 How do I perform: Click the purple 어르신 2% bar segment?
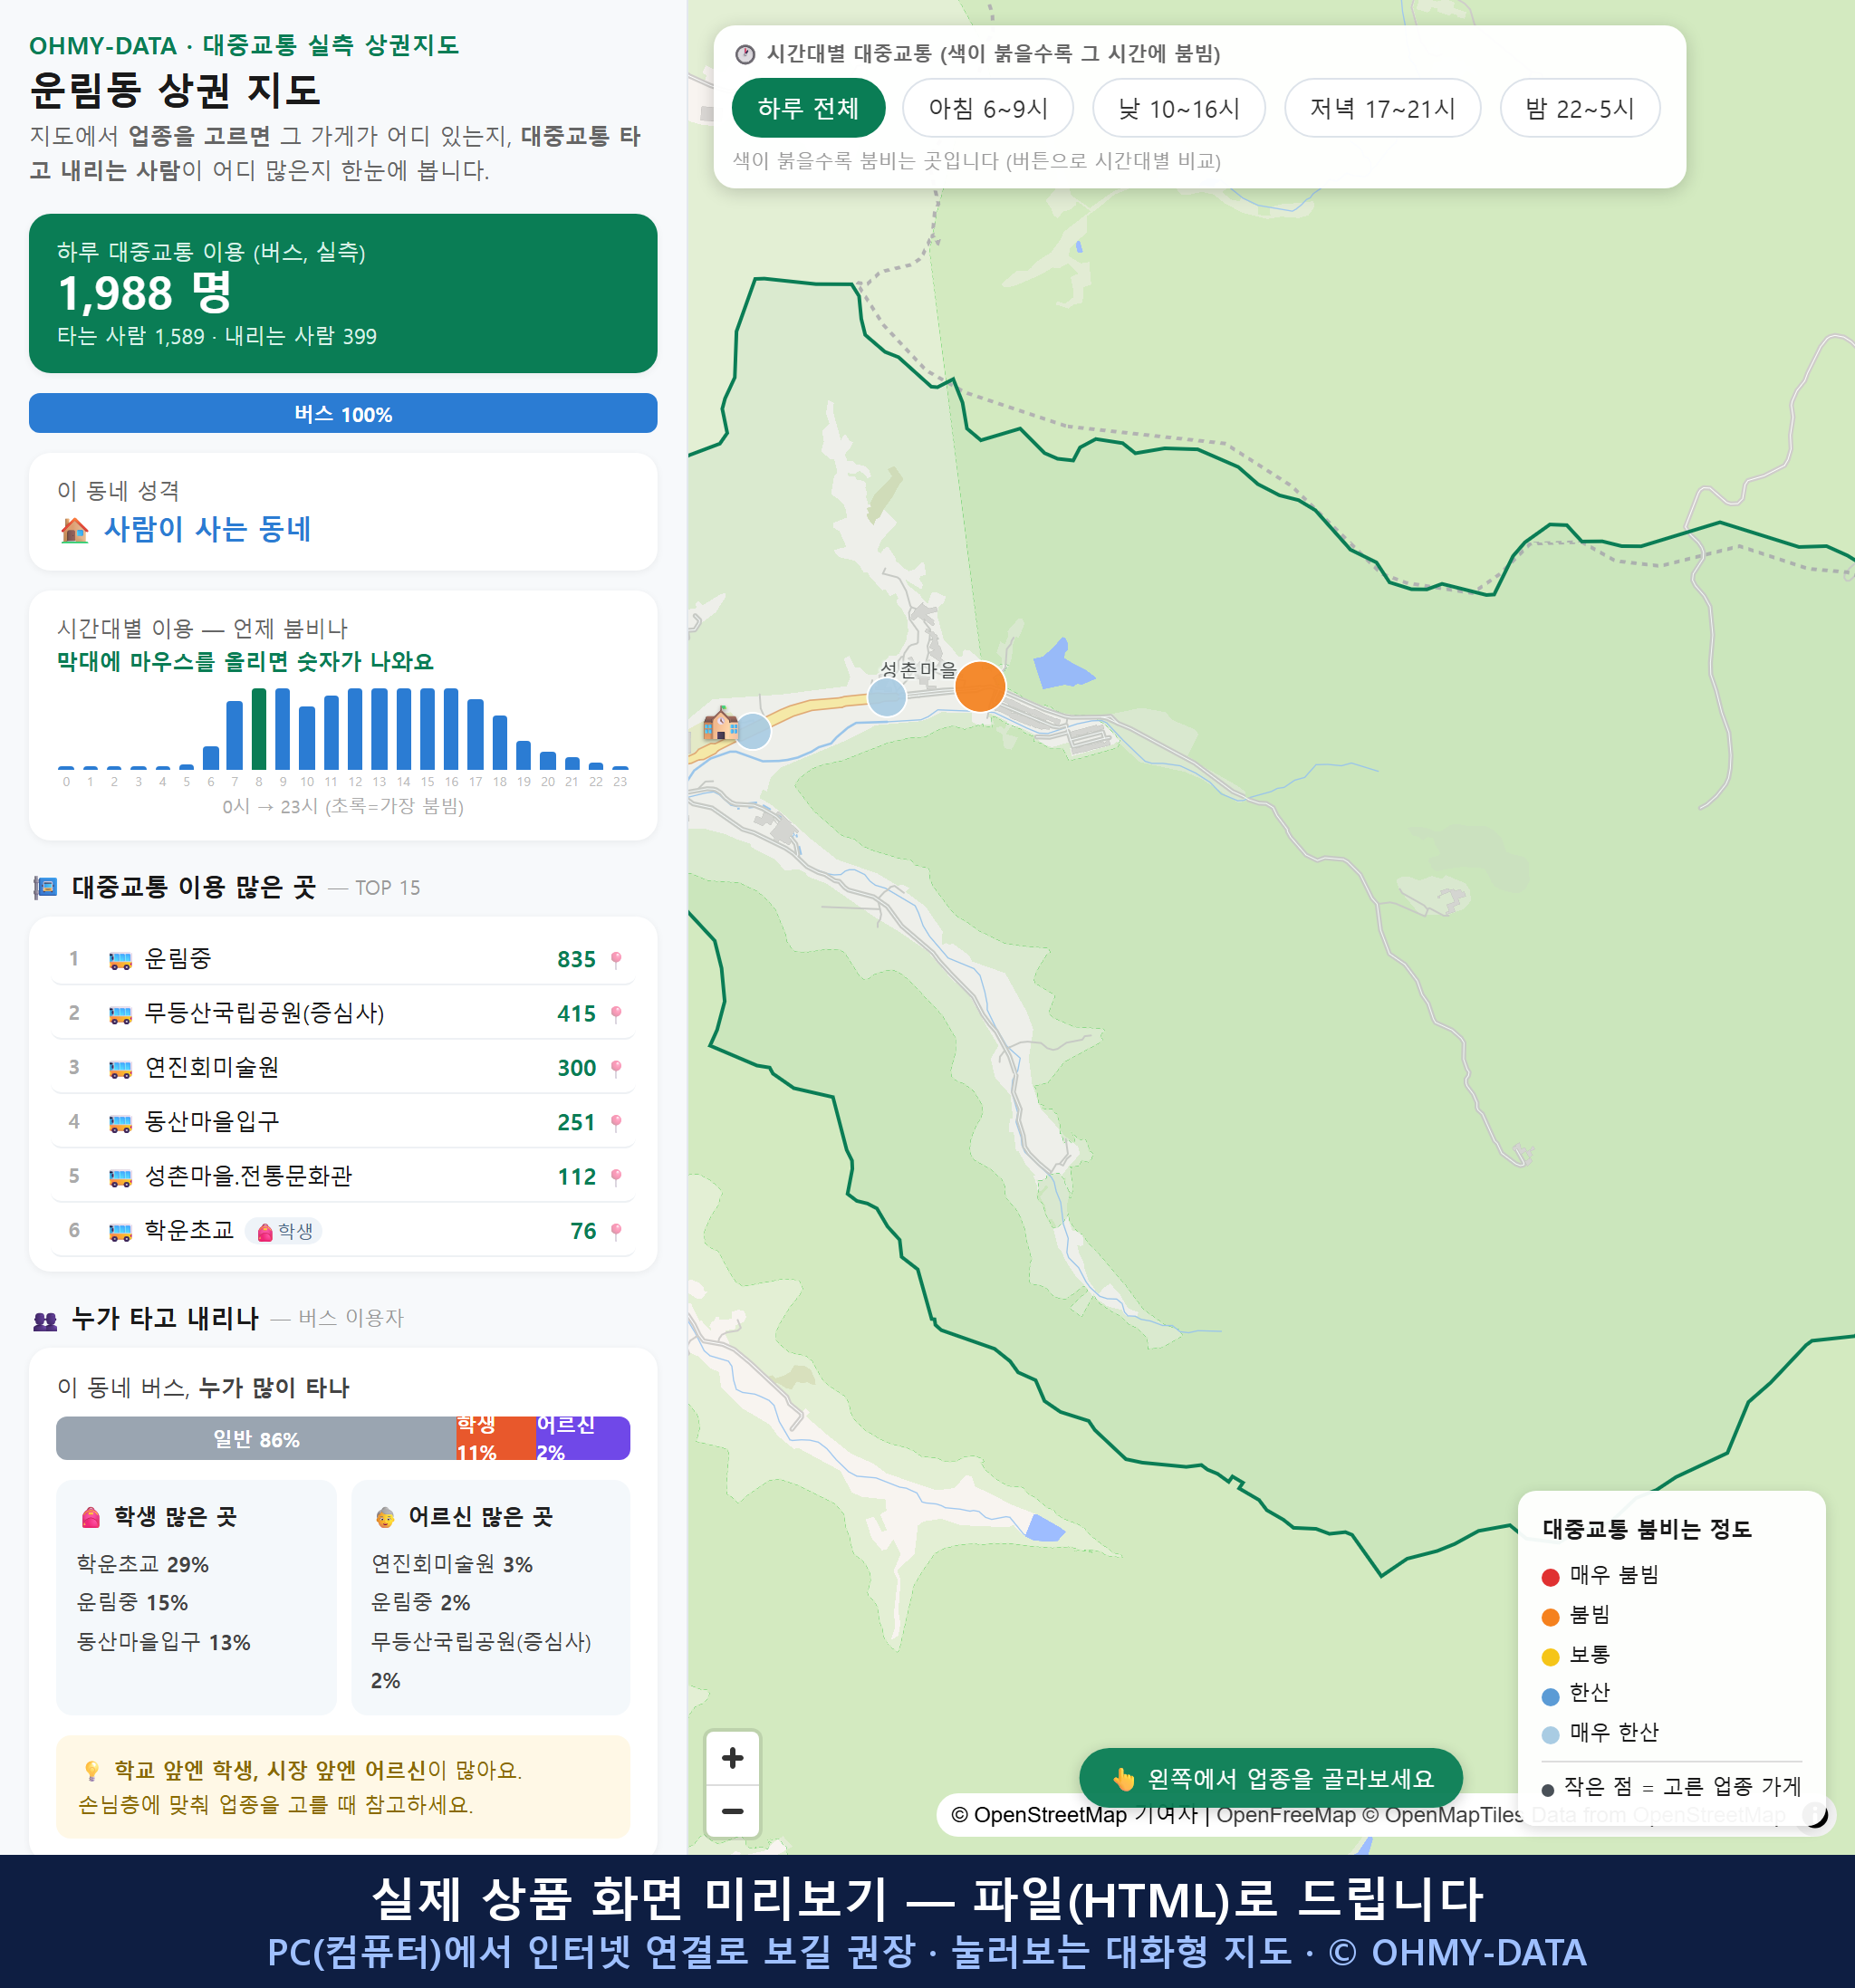[x=583, y=1438]
